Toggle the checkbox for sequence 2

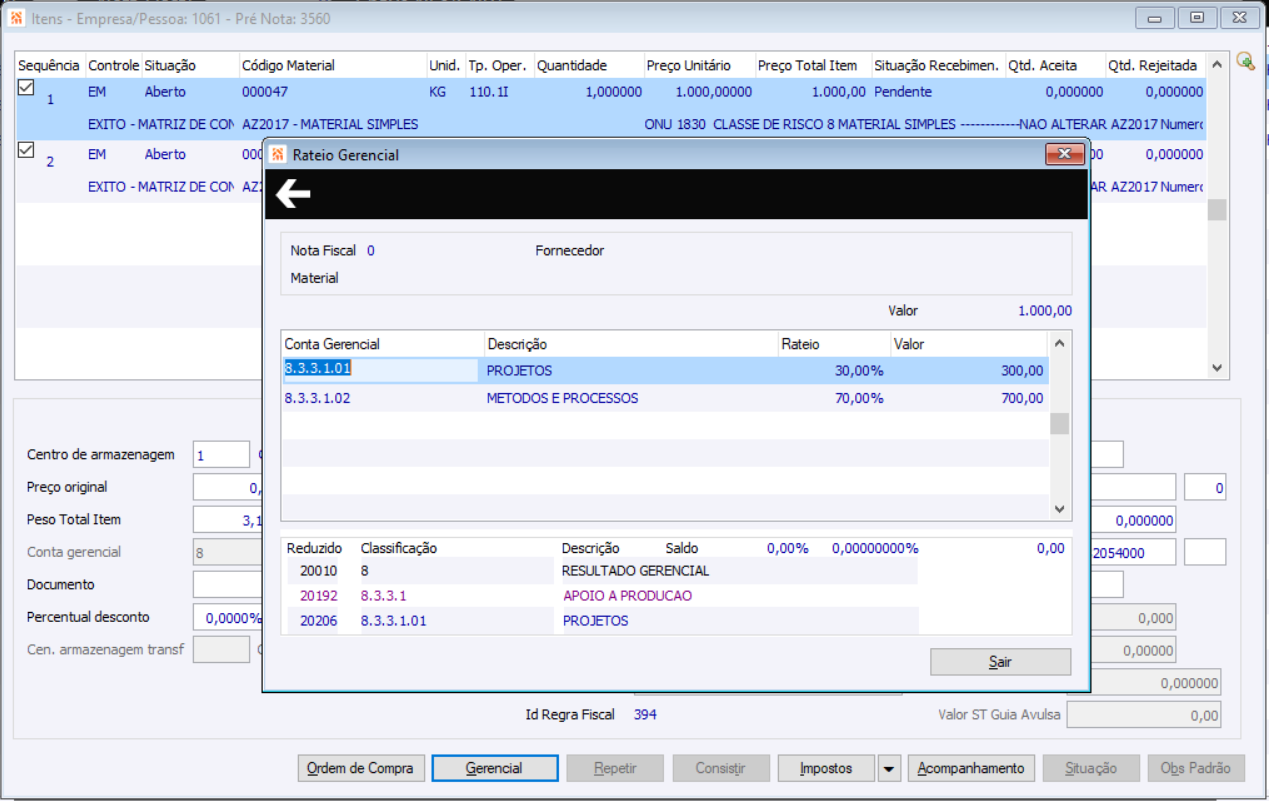tap(27, 151)
